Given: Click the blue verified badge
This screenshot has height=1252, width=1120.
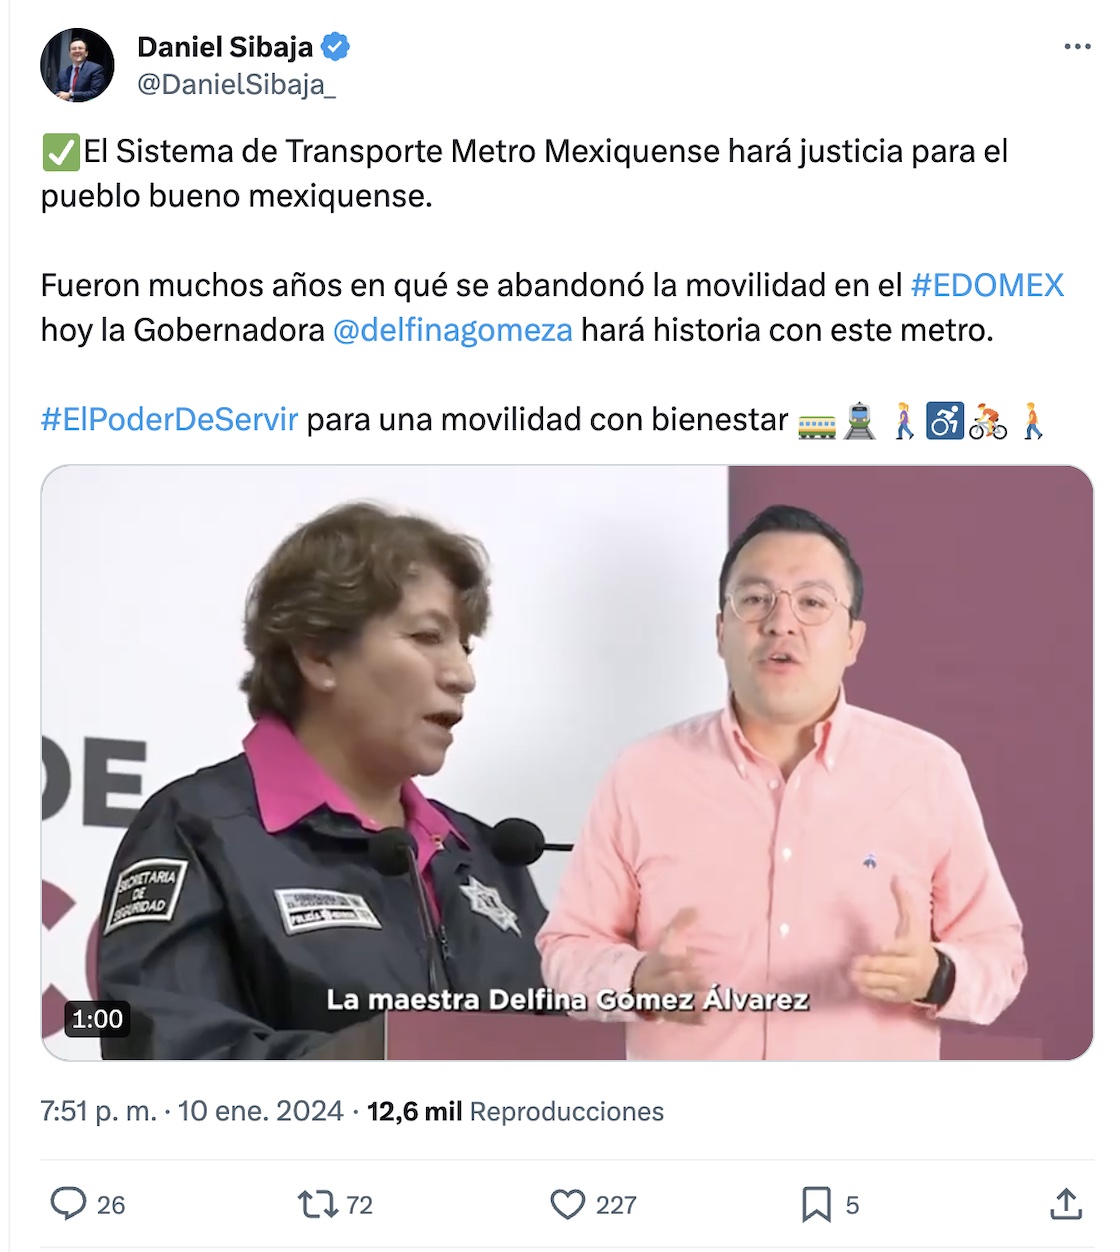Looking at the screenshot, I should [x=335, y=46].
